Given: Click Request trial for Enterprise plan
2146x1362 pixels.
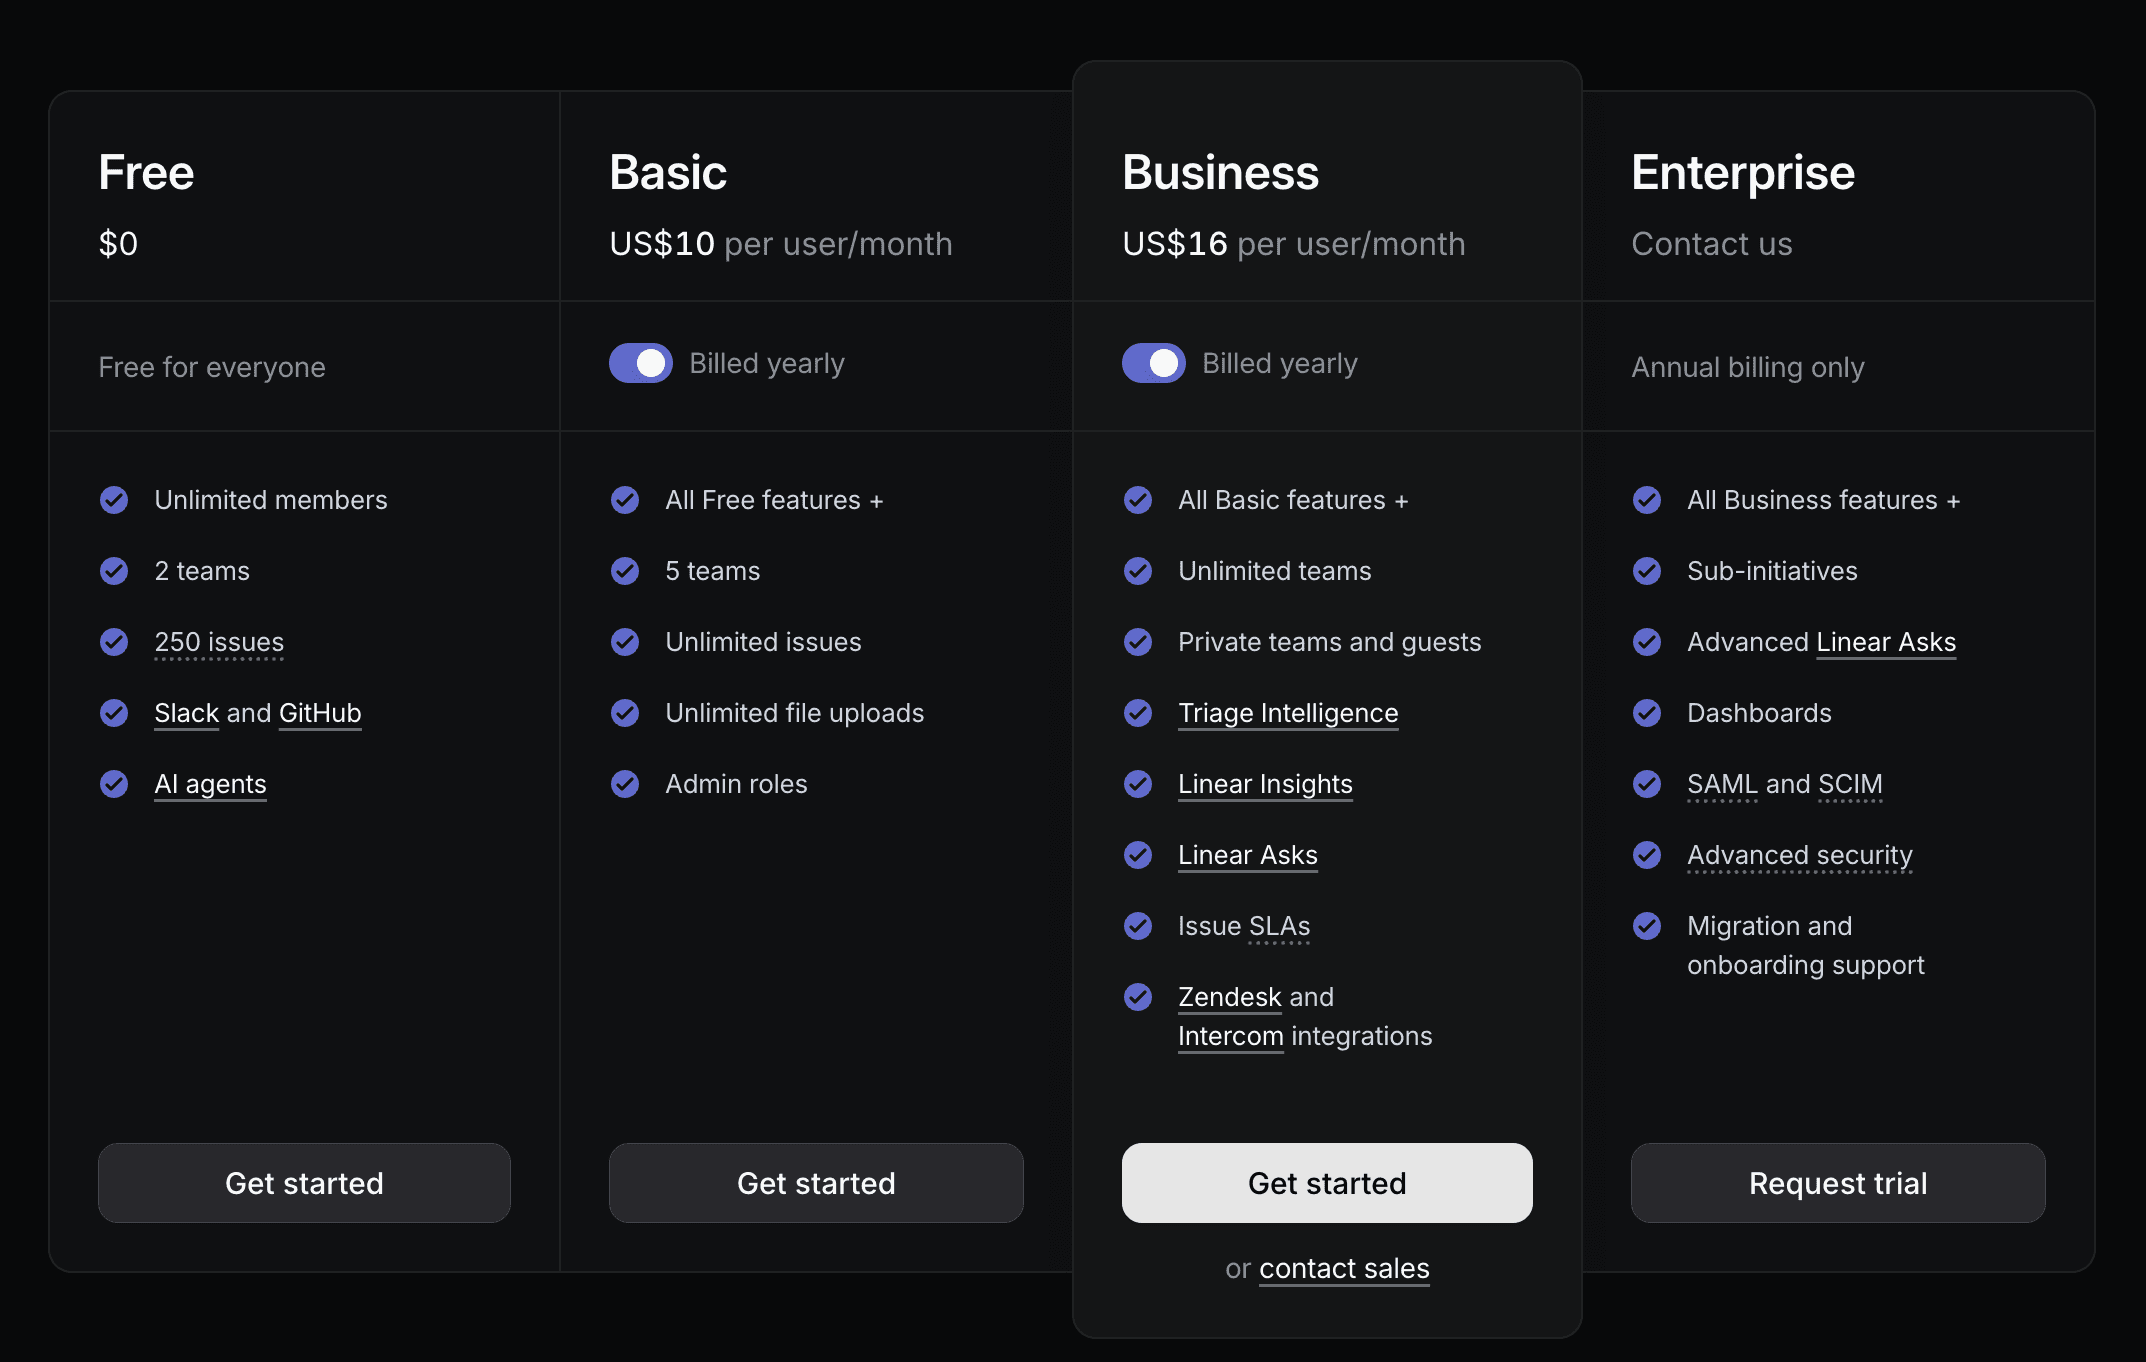Looking at the screenshot, I should pos(1837,1183).
